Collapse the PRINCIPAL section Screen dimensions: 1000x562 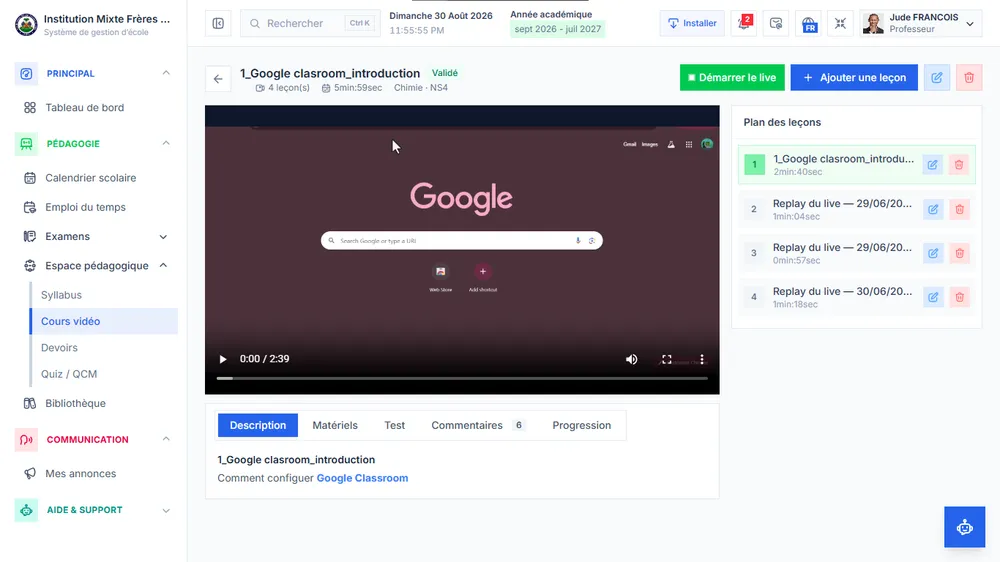(166, 73)
